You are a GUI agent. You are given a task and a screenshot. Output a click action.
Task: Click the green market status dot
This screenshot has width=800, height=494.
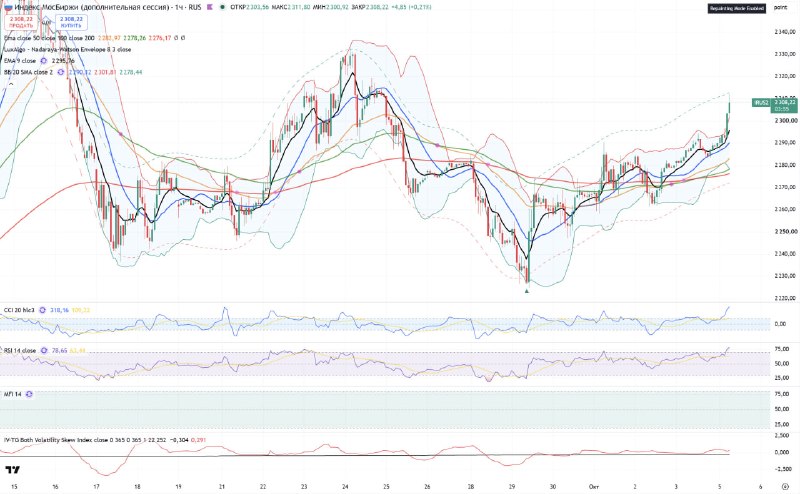click(222, 7)
